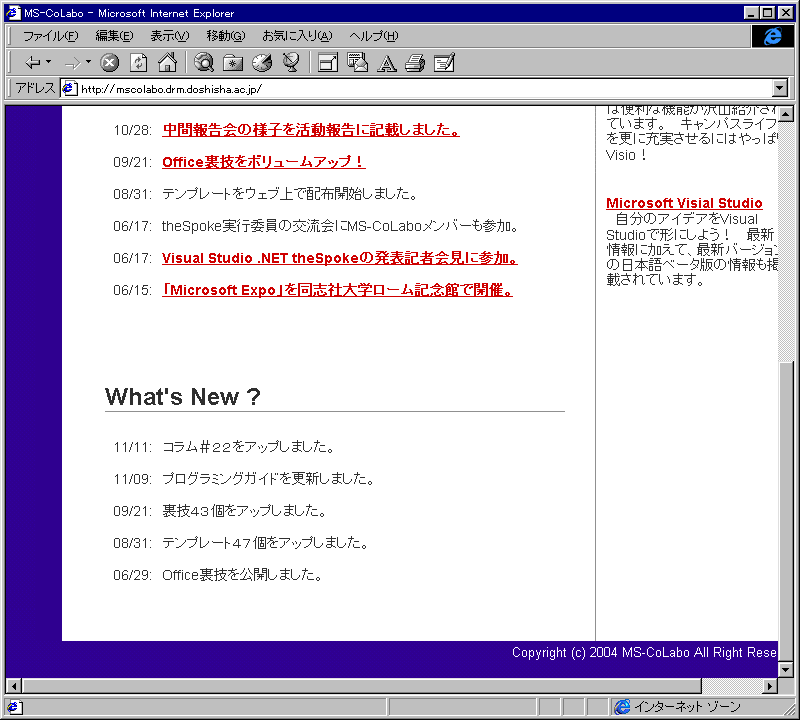Click the Forward arrow toolbar button
Screen dimensions: 800x720
click(72, 63)
